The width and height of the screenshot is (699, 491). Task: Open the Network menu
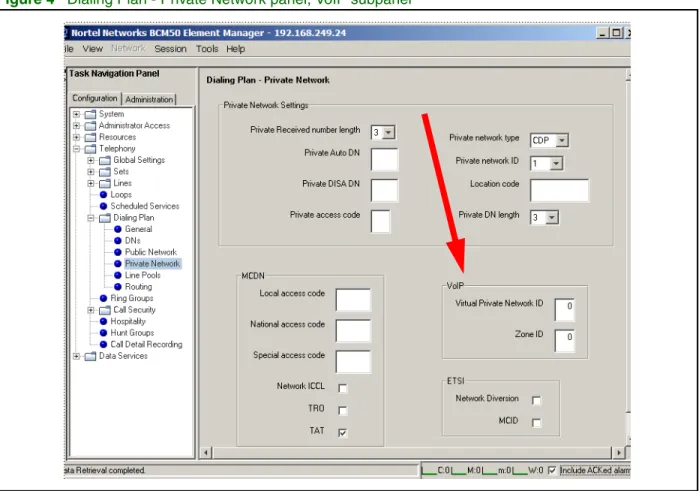(128, 49)
